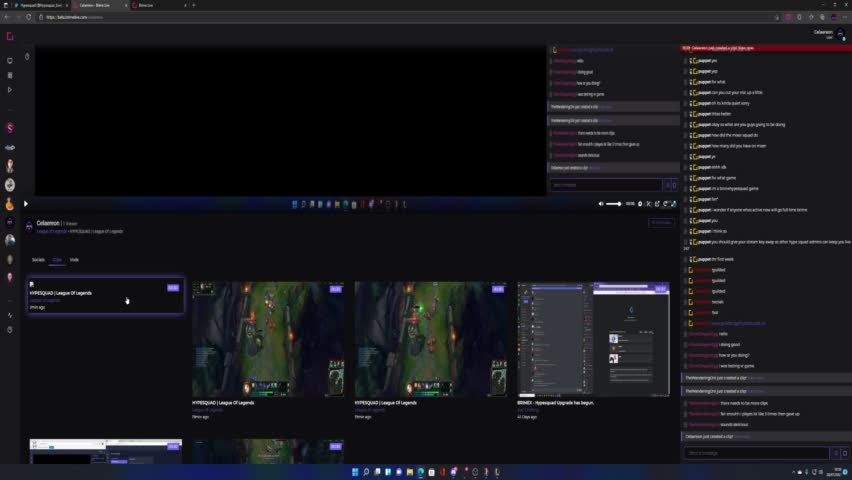The image size is (852, 480).
Task: Open the monitor icon in the left sidebar
Action: click(x=10, y=61)
